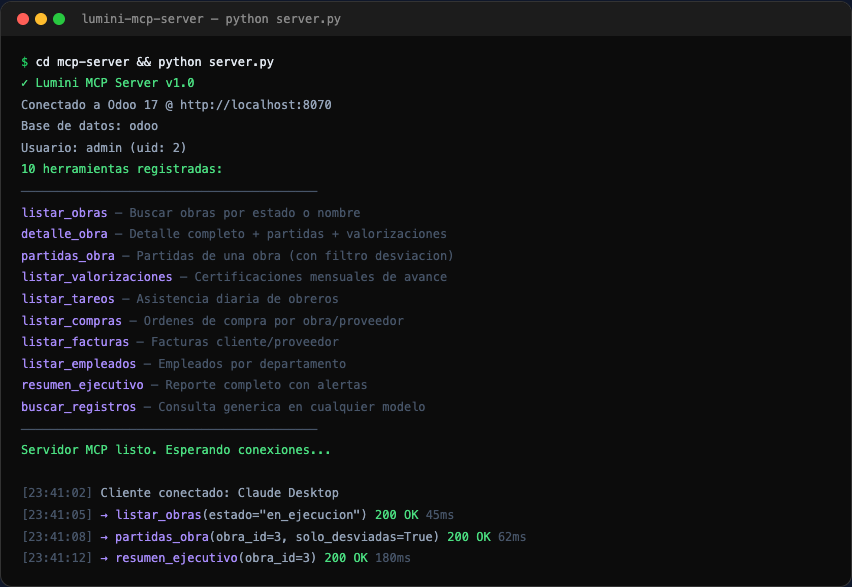Click description 'Ordenes de compra por obra/proveedor'
Image resolution: width=852 pixels, height=587 pixels.
[x=274, y=321]
